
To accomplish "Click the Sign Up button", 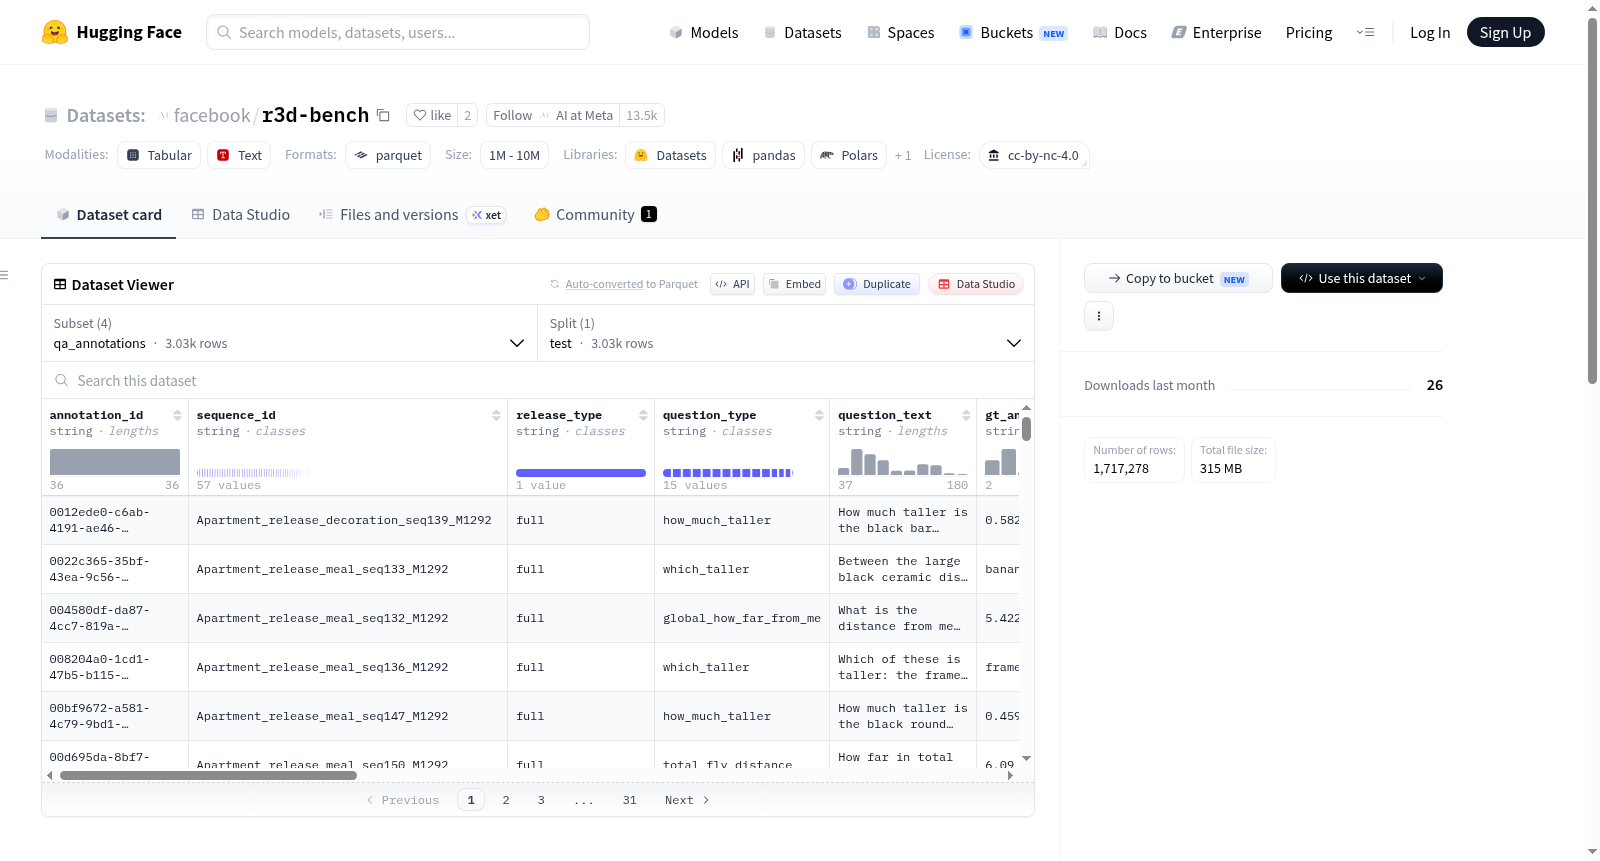I will click(x=1505, y=32).
